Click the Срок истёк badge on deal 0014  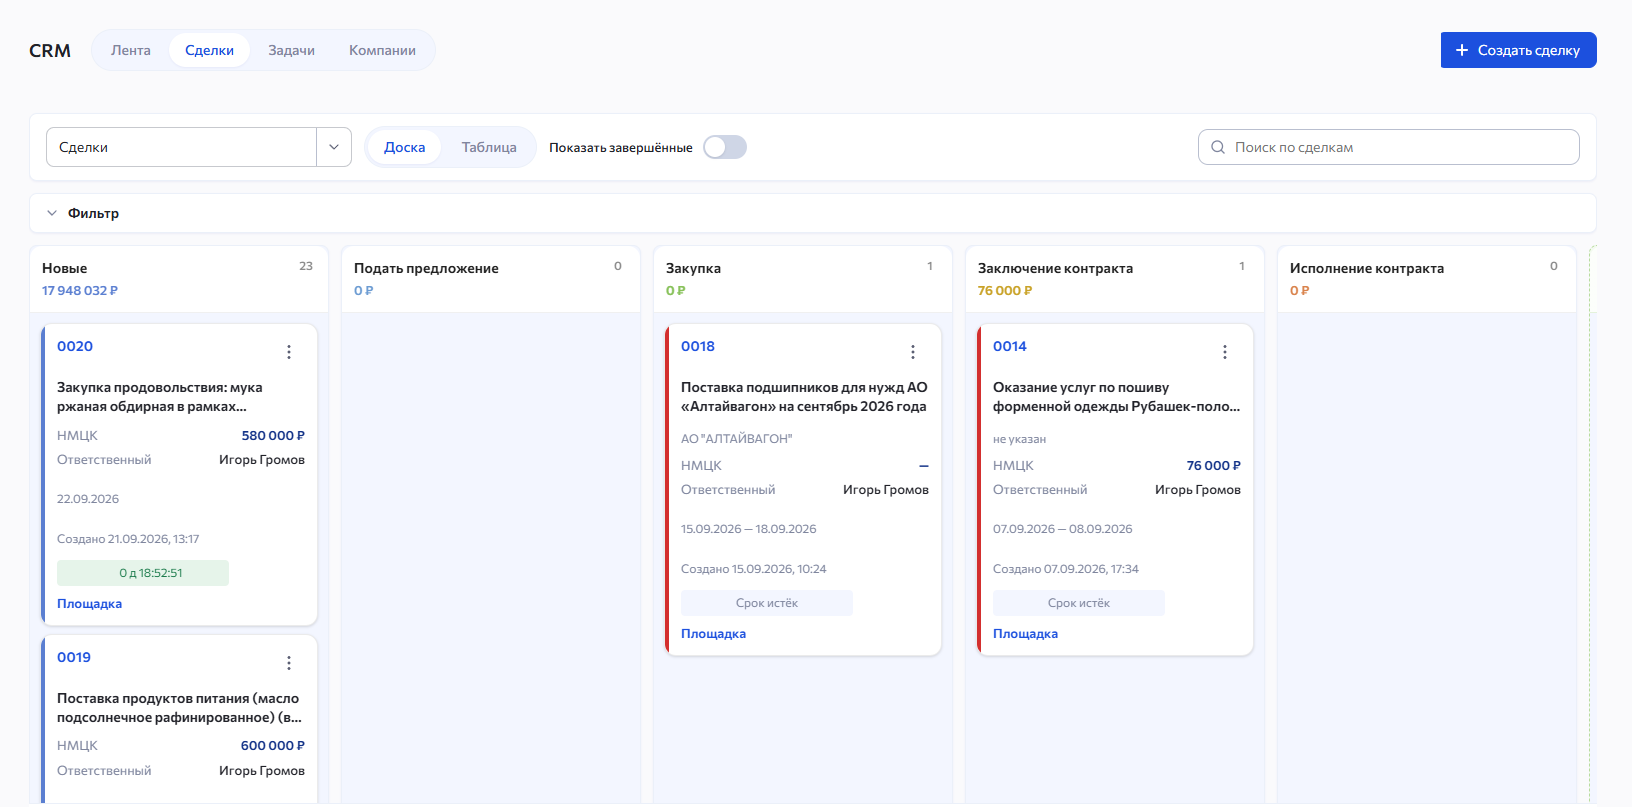click(1079, 603)
